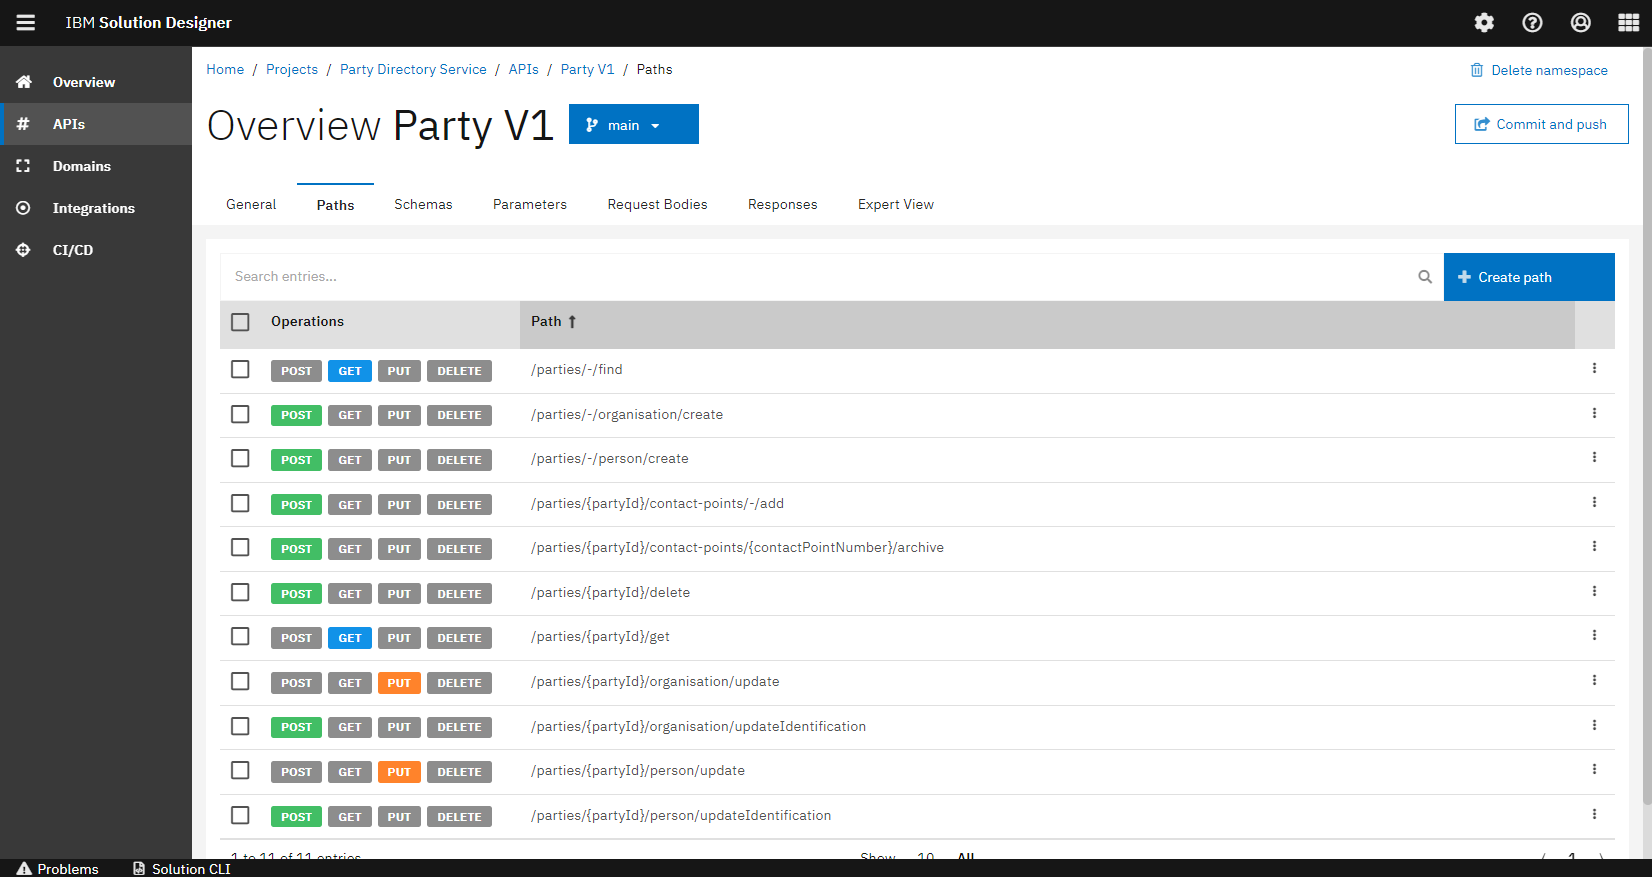
Task: Open the row menu for /parties/-/person/create
Action: pyautogui.click(x=1594, y=458)
